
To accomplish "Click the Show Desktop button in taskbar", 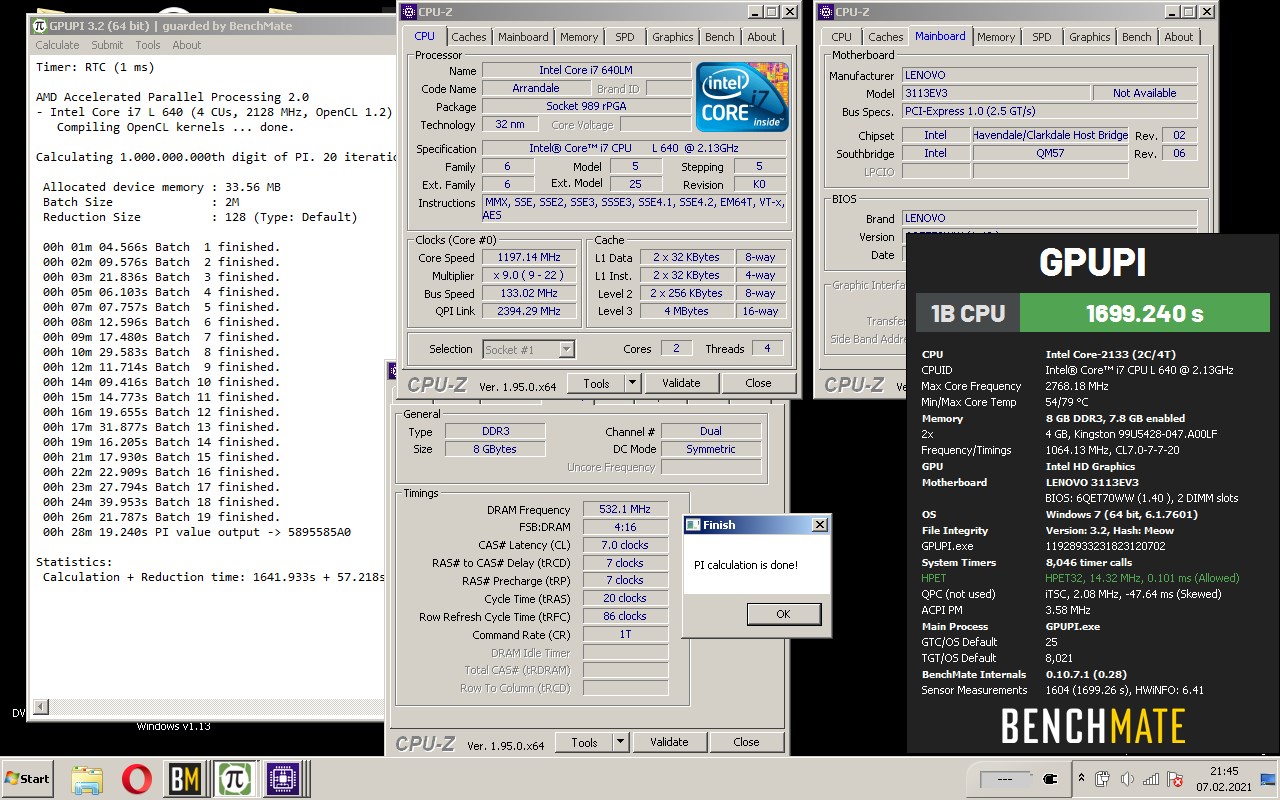I will (1268, 779).
